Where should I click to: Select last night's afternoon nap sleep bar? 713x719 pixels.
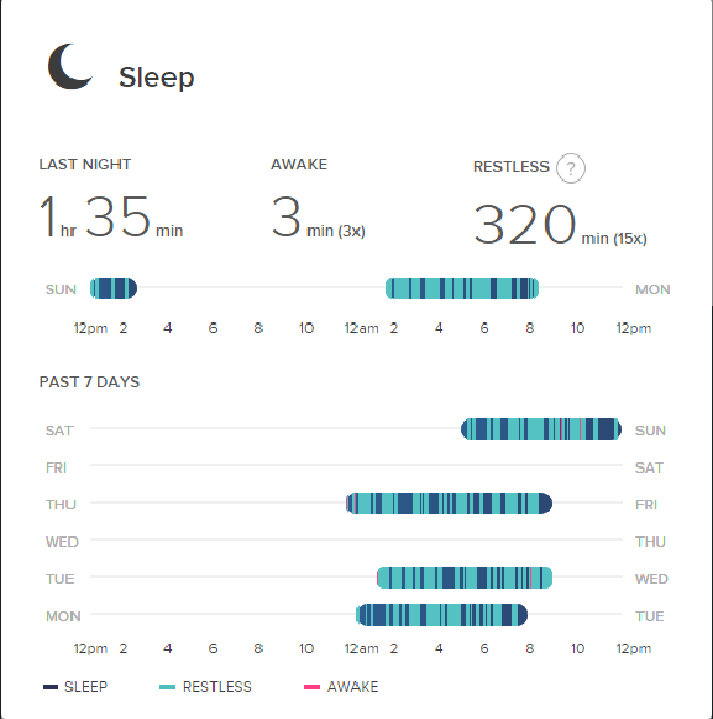pos(113,289)
